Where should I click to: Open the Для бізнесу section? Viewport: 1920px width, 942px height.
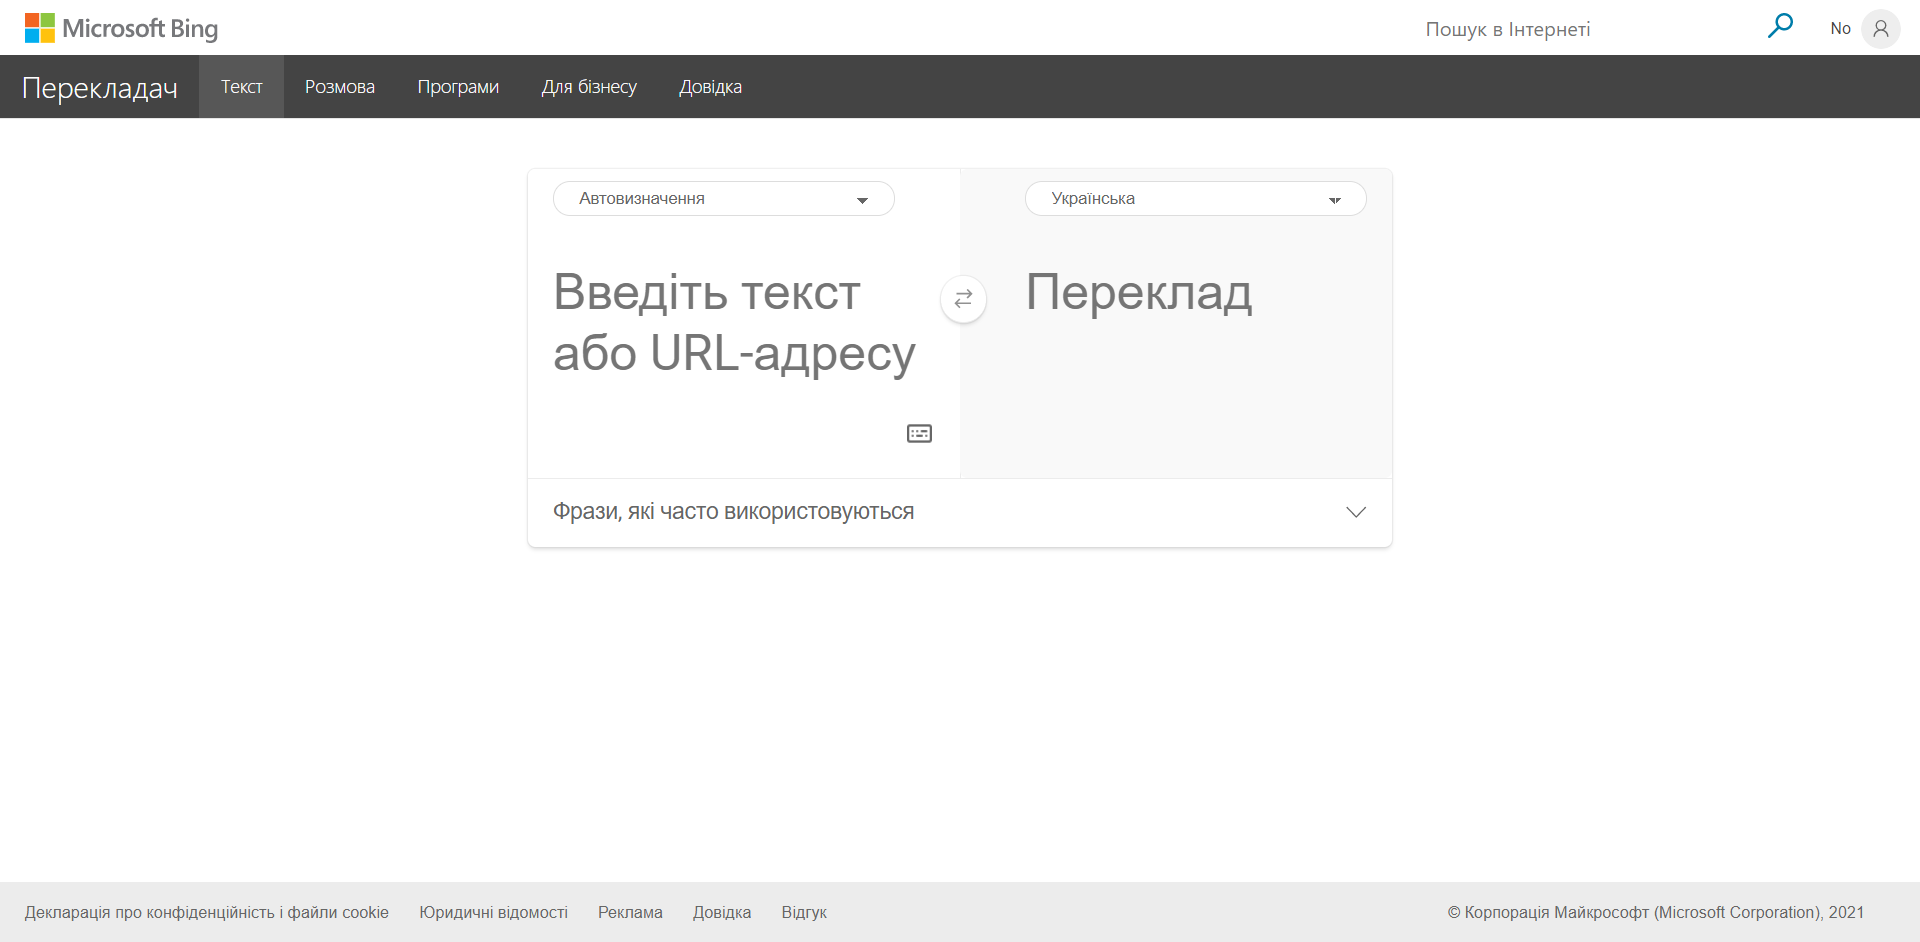589,86
